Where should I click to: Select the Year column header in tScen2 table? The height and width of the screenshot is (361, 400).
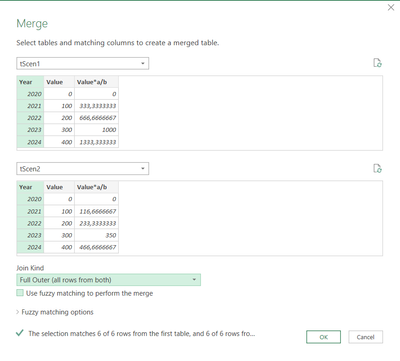[30, 187]
